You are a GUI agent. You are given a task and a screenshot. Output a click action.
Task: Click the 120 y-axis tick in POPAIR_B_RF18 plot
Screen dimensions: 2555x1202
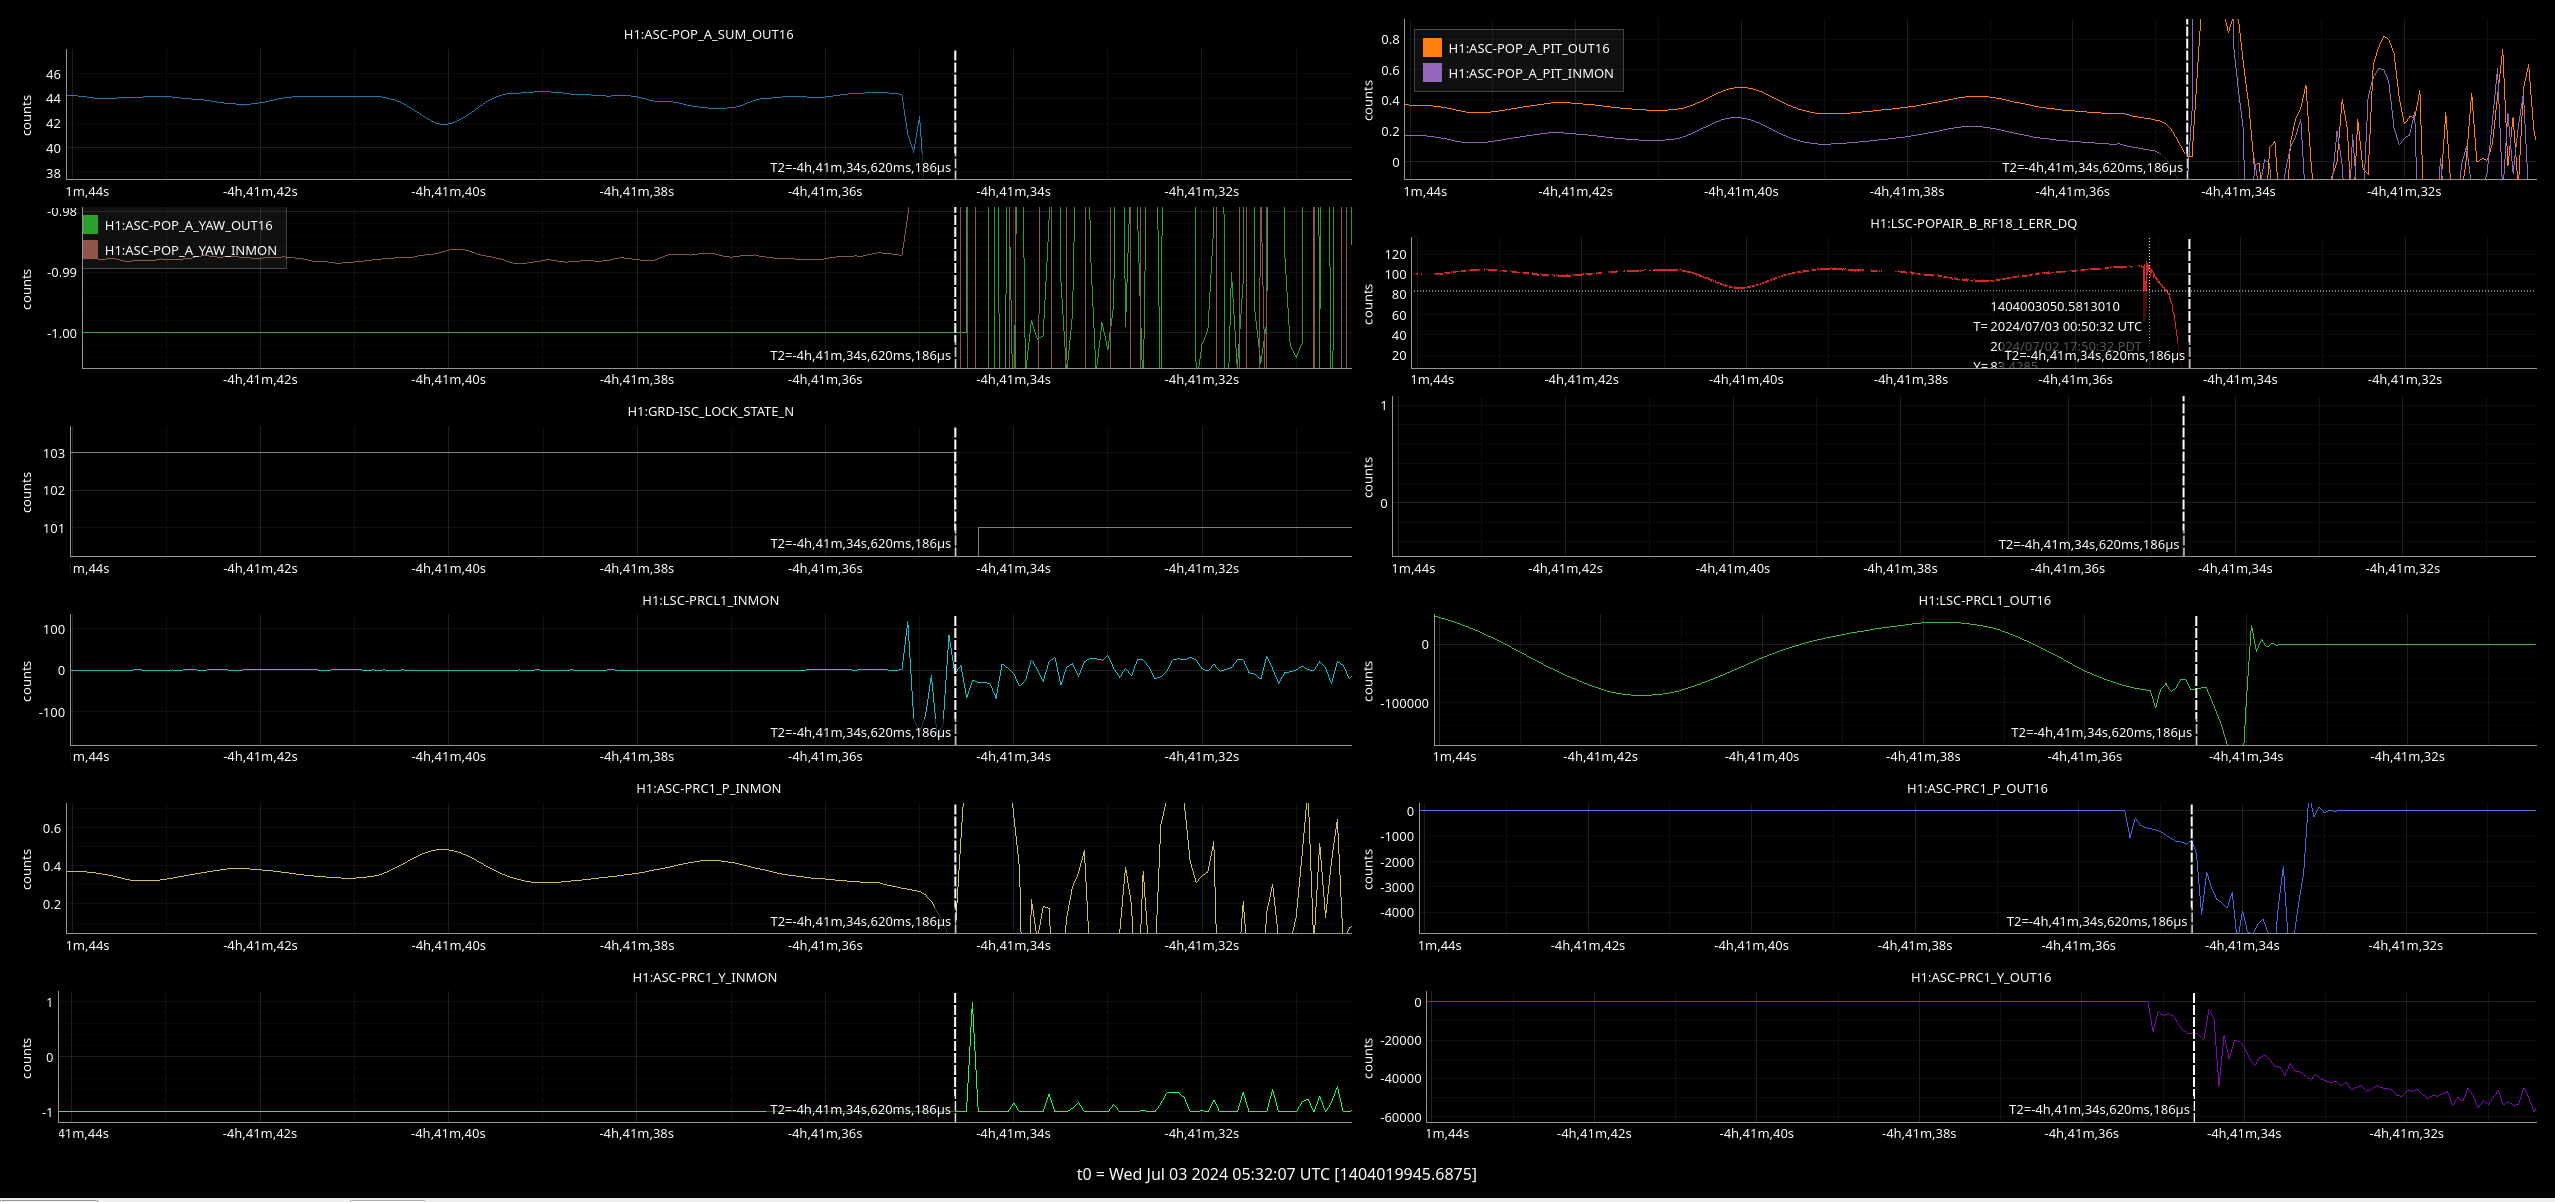coord(1396,254)
